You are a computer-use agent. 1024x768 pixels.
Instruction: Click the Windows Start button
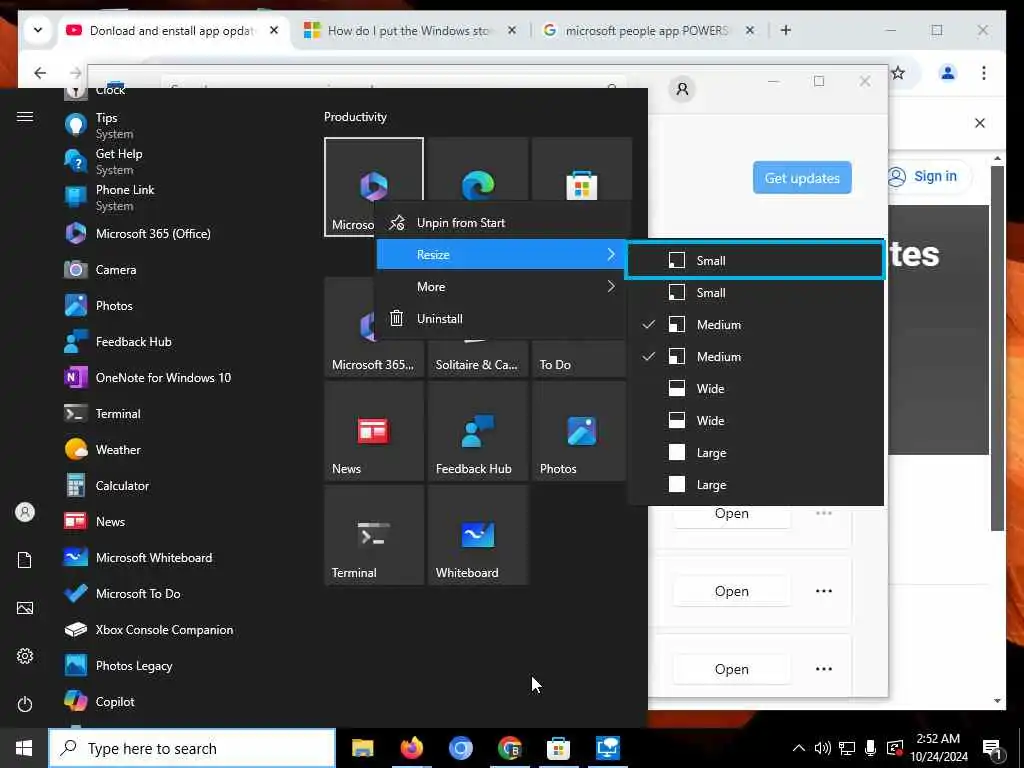pyautogui.click(x=24, y=748)
